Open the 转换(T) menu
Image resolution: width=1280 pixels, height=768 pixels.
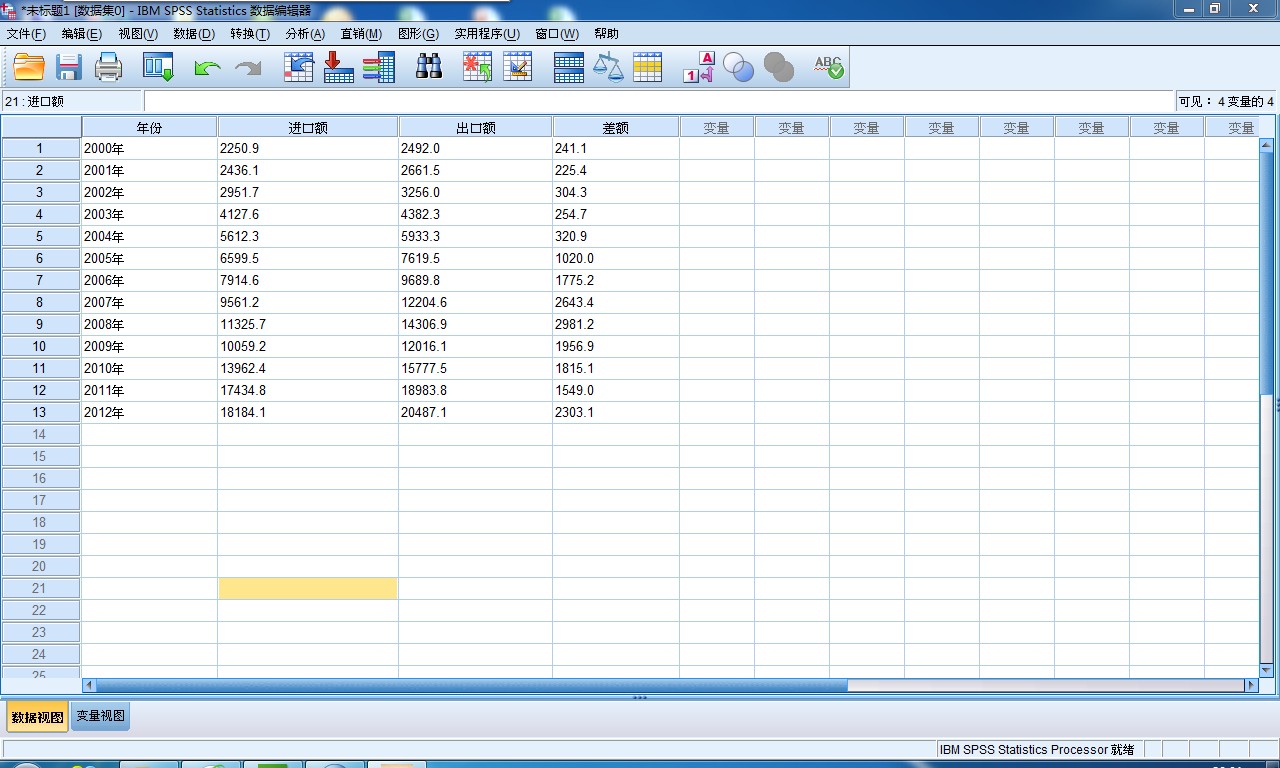pyautogui.click(x=250, y=34)
